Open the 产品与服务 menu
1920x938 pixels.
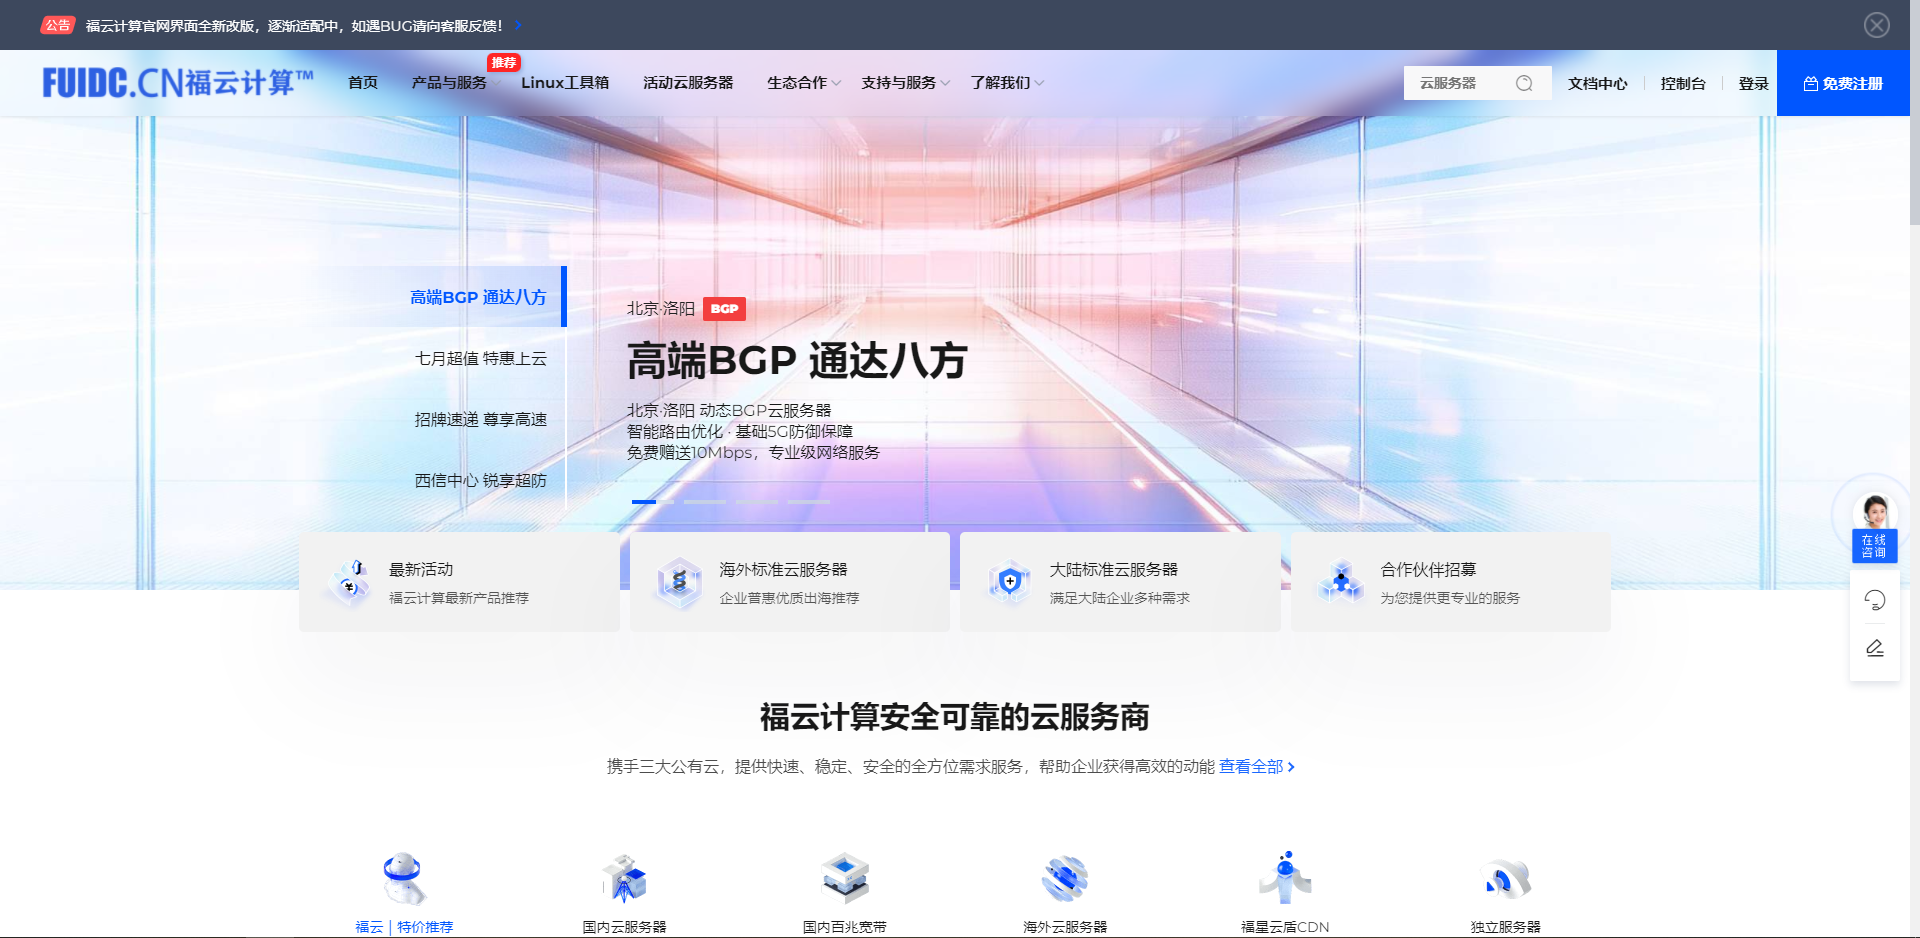click(449, 83)
